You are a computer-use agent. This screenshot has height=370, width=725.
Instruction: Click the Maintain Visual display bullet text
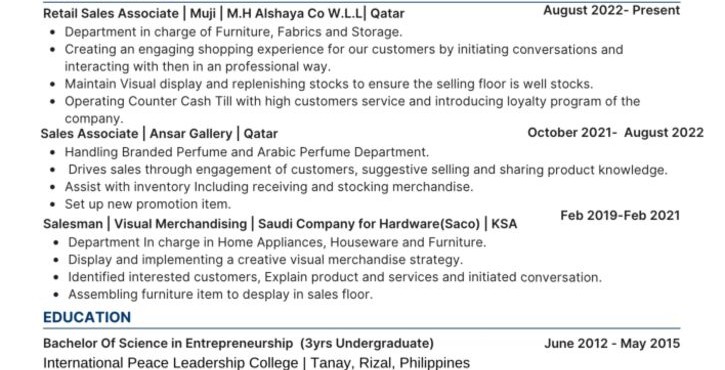point(329,84)
